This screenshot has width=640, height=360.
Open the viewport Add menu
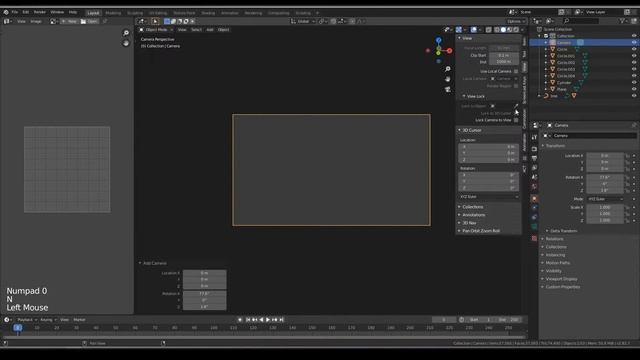210,30
